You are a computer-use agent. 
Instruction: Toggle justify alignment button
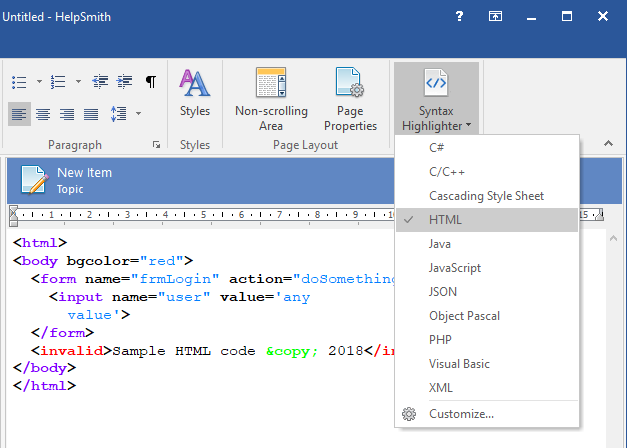click(91, 114)
